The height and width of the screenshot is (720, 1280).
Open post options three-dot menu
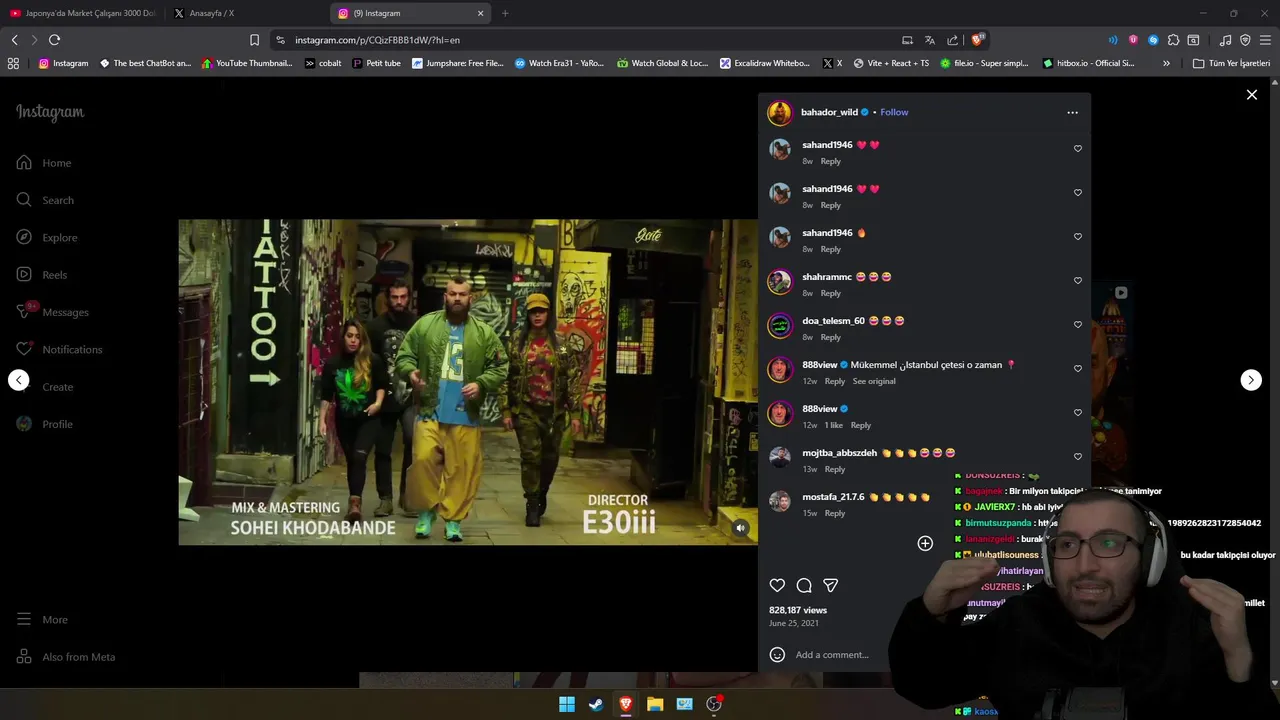click(1072, 112)
